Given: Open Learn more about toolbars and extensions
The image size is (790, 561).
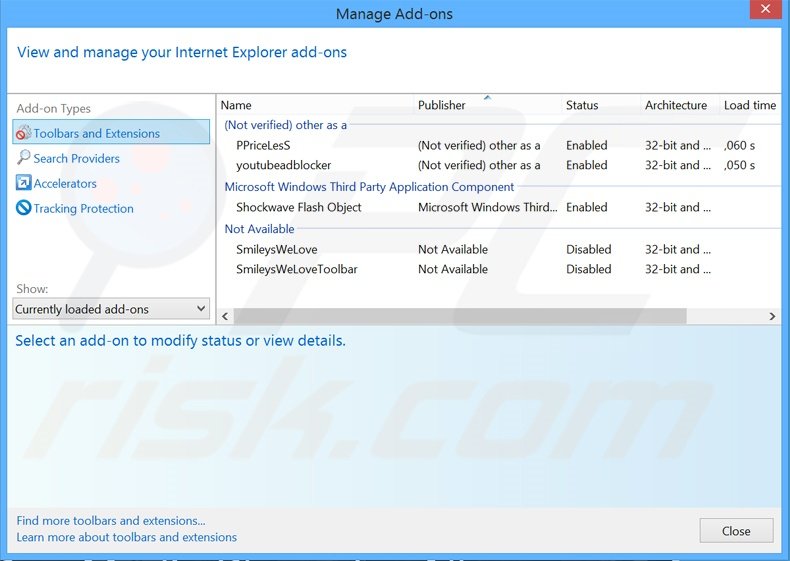Looking at the screenshot, I should pos(126,537).
